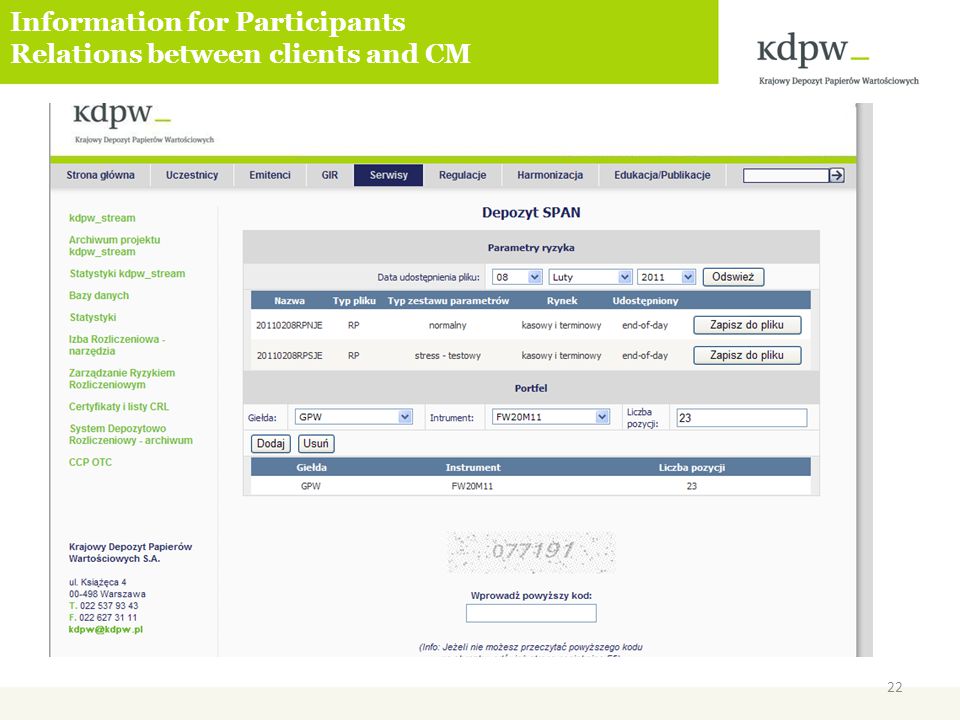The image size is (960, 720).
Task: Click the Odśwież button
Action: pyautogui.click(x=733, y=277)
